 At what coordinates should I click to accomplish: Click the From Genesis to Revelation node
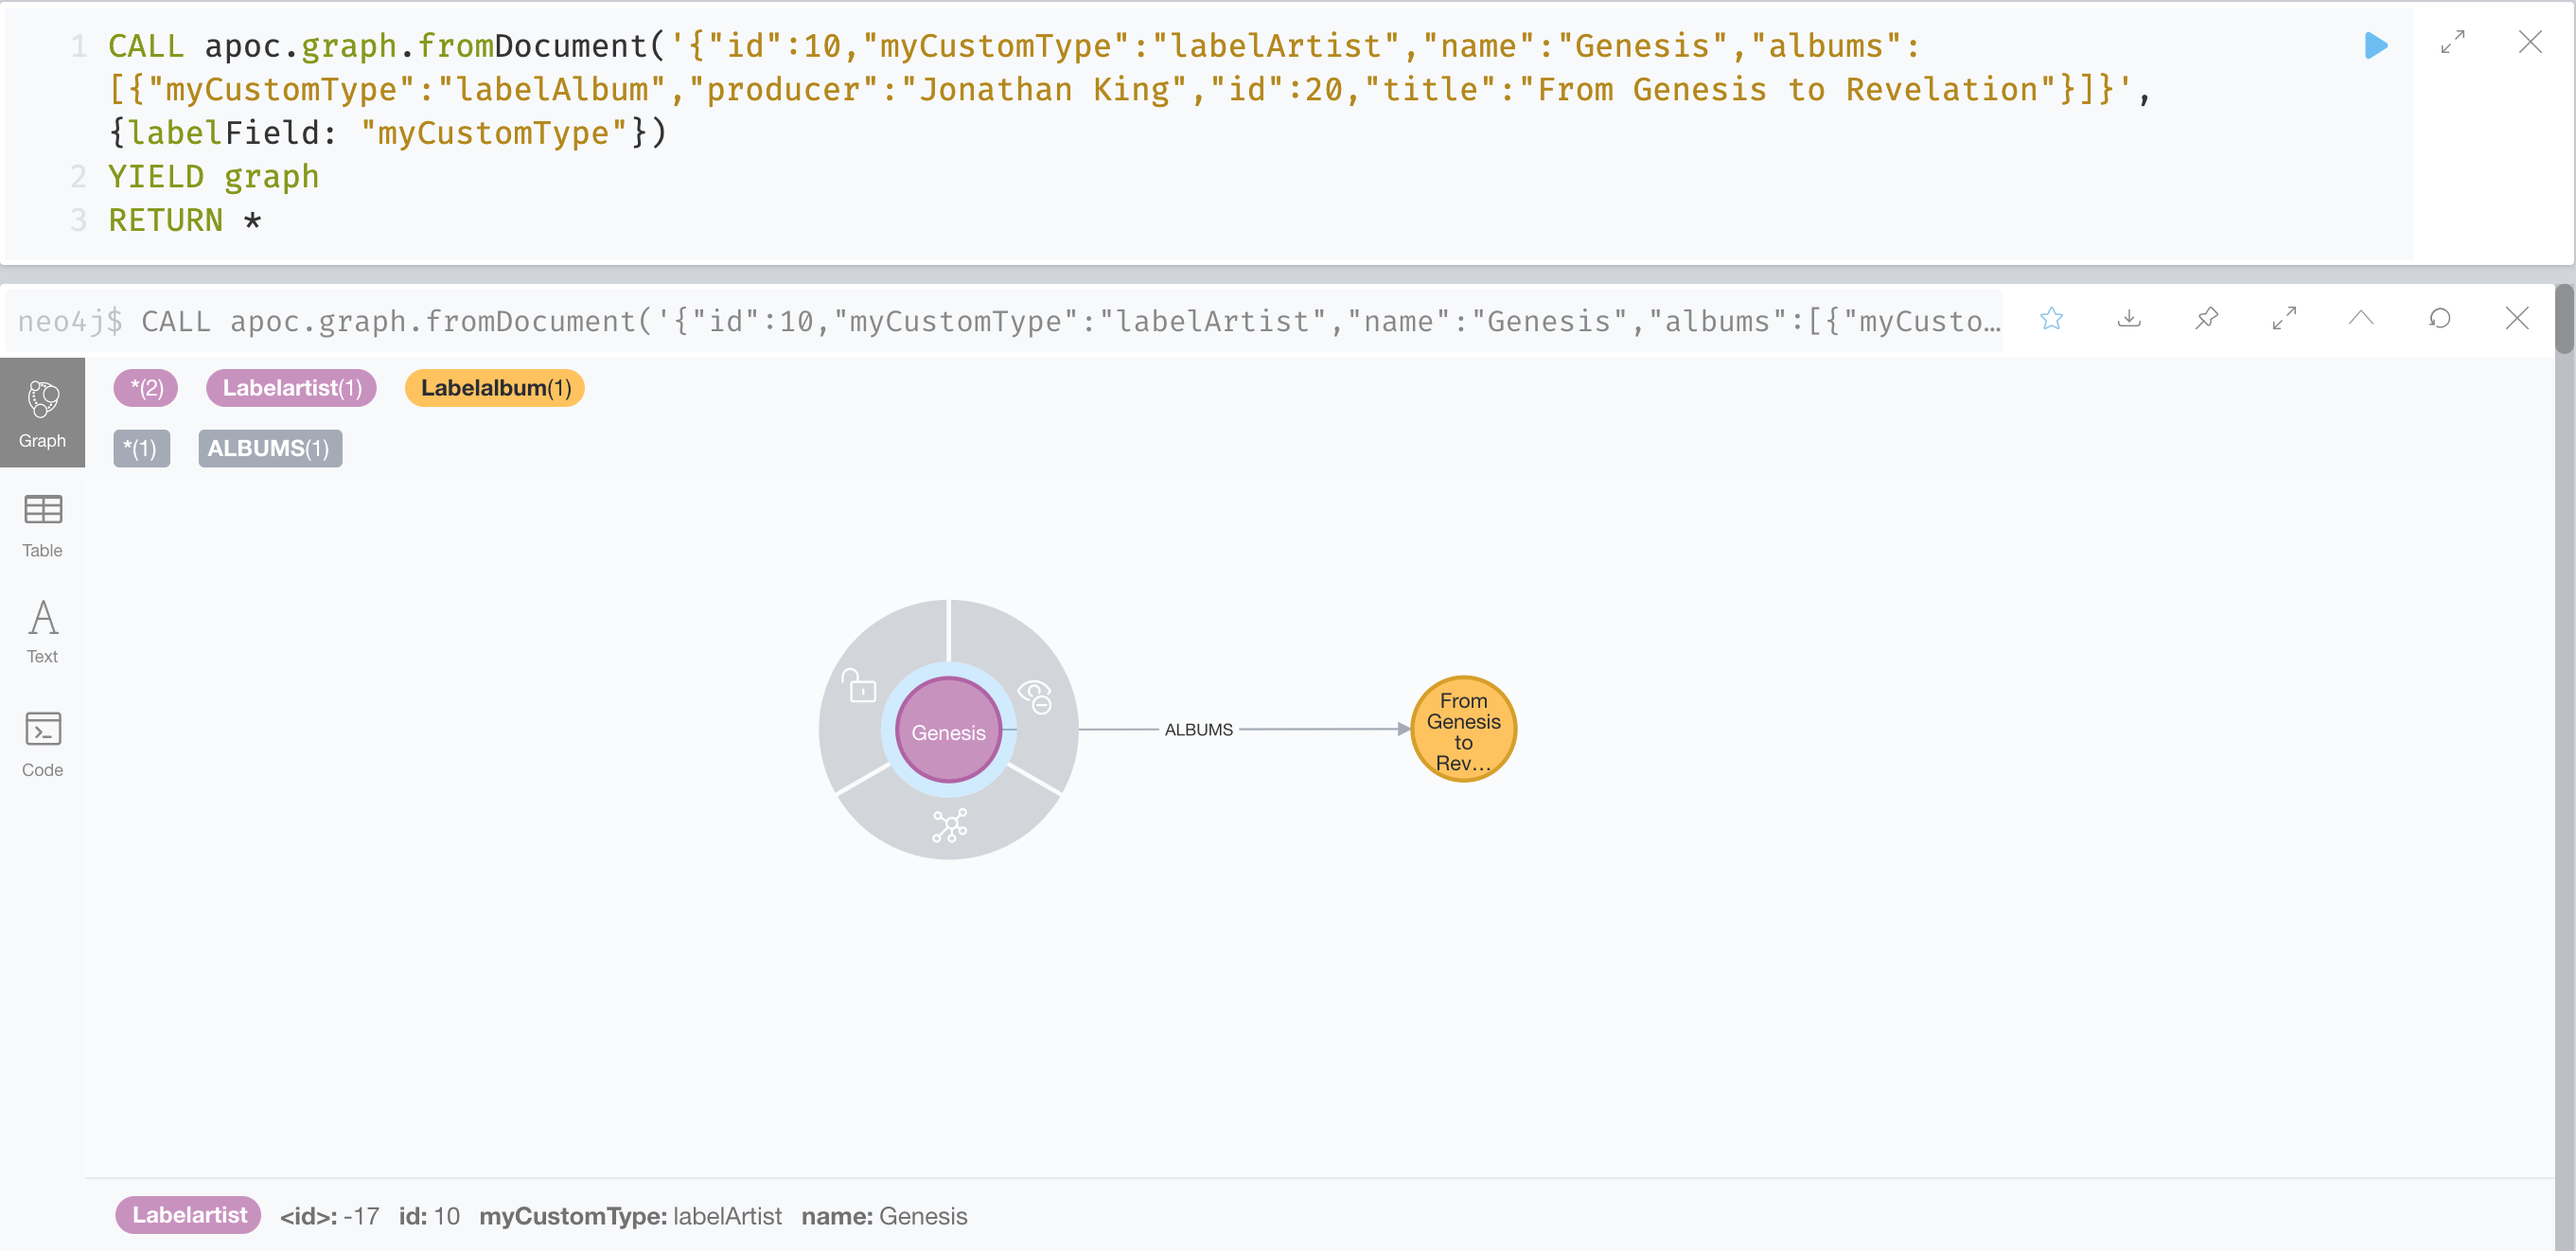[x=1462, y=728]
